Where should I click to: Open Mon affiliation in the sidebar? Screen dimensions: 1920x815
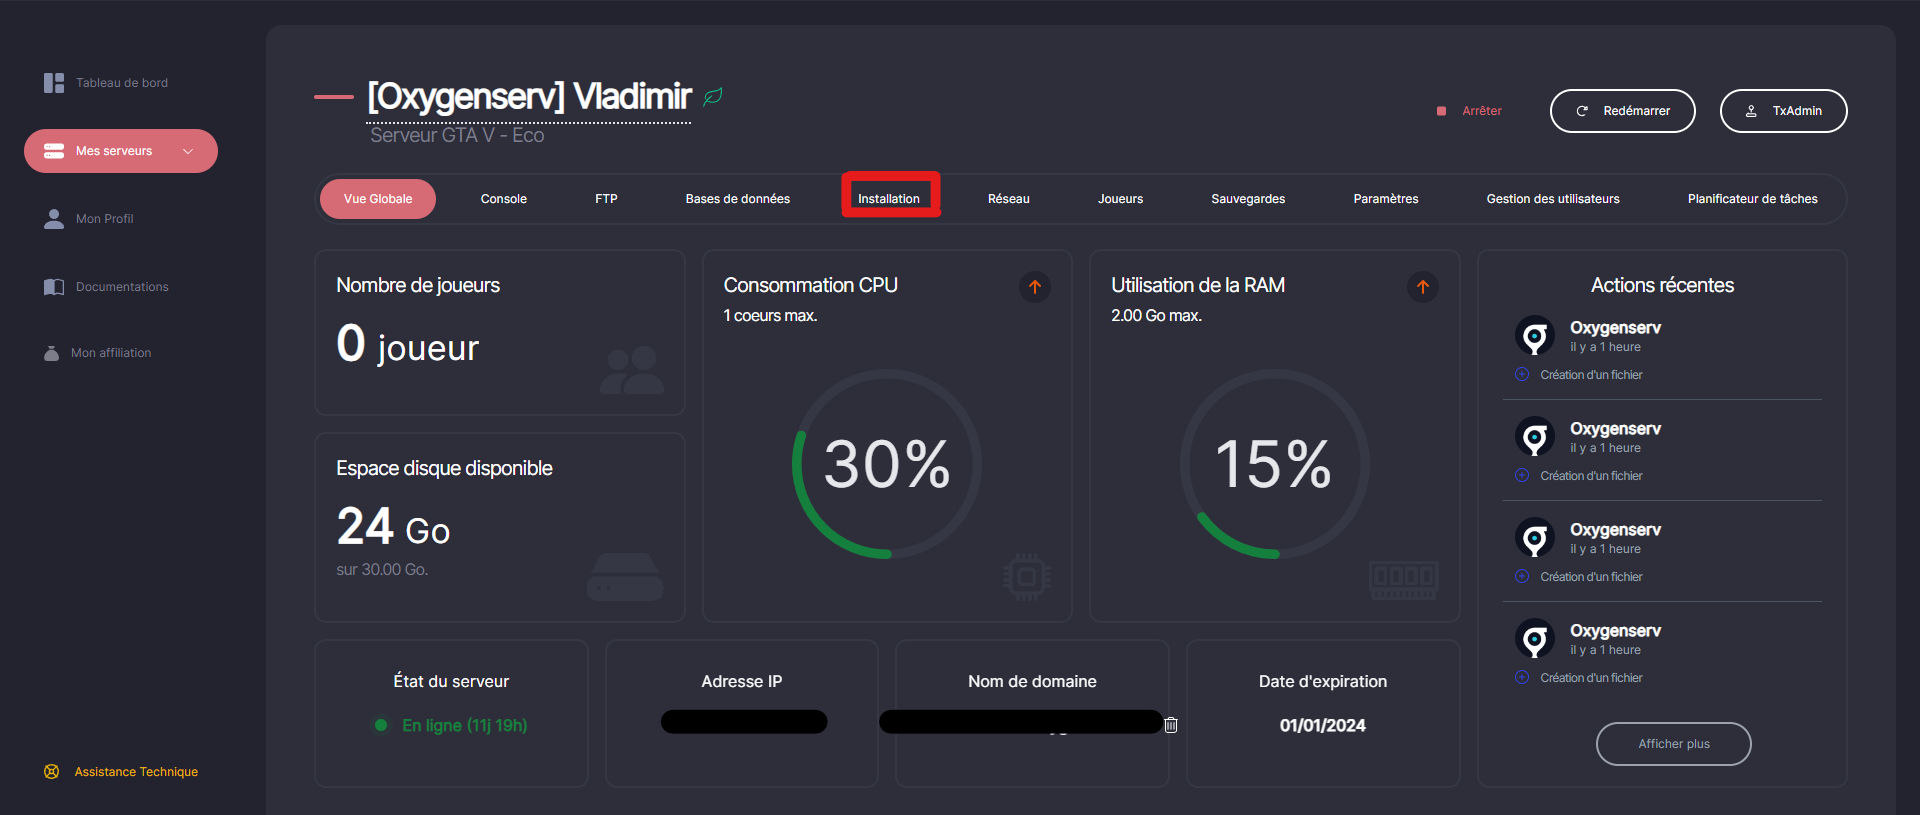click(111, 353)
